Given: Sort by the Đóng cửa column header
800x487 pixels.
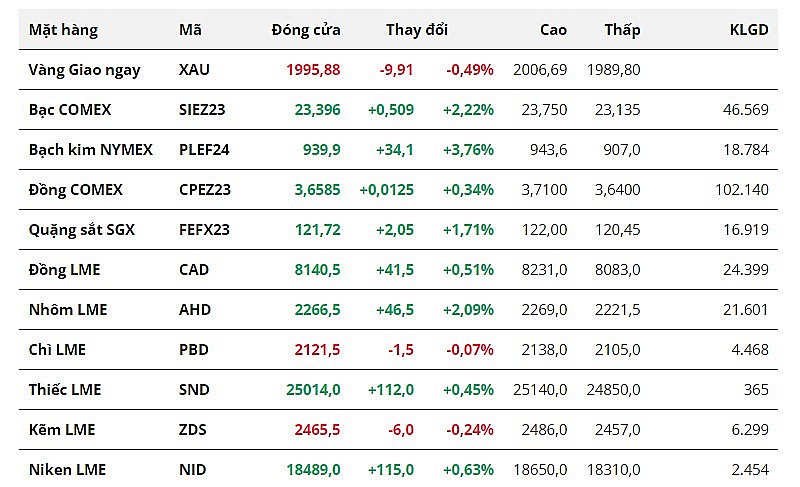Looking at the screenshot, I should [x=306, y=30].
